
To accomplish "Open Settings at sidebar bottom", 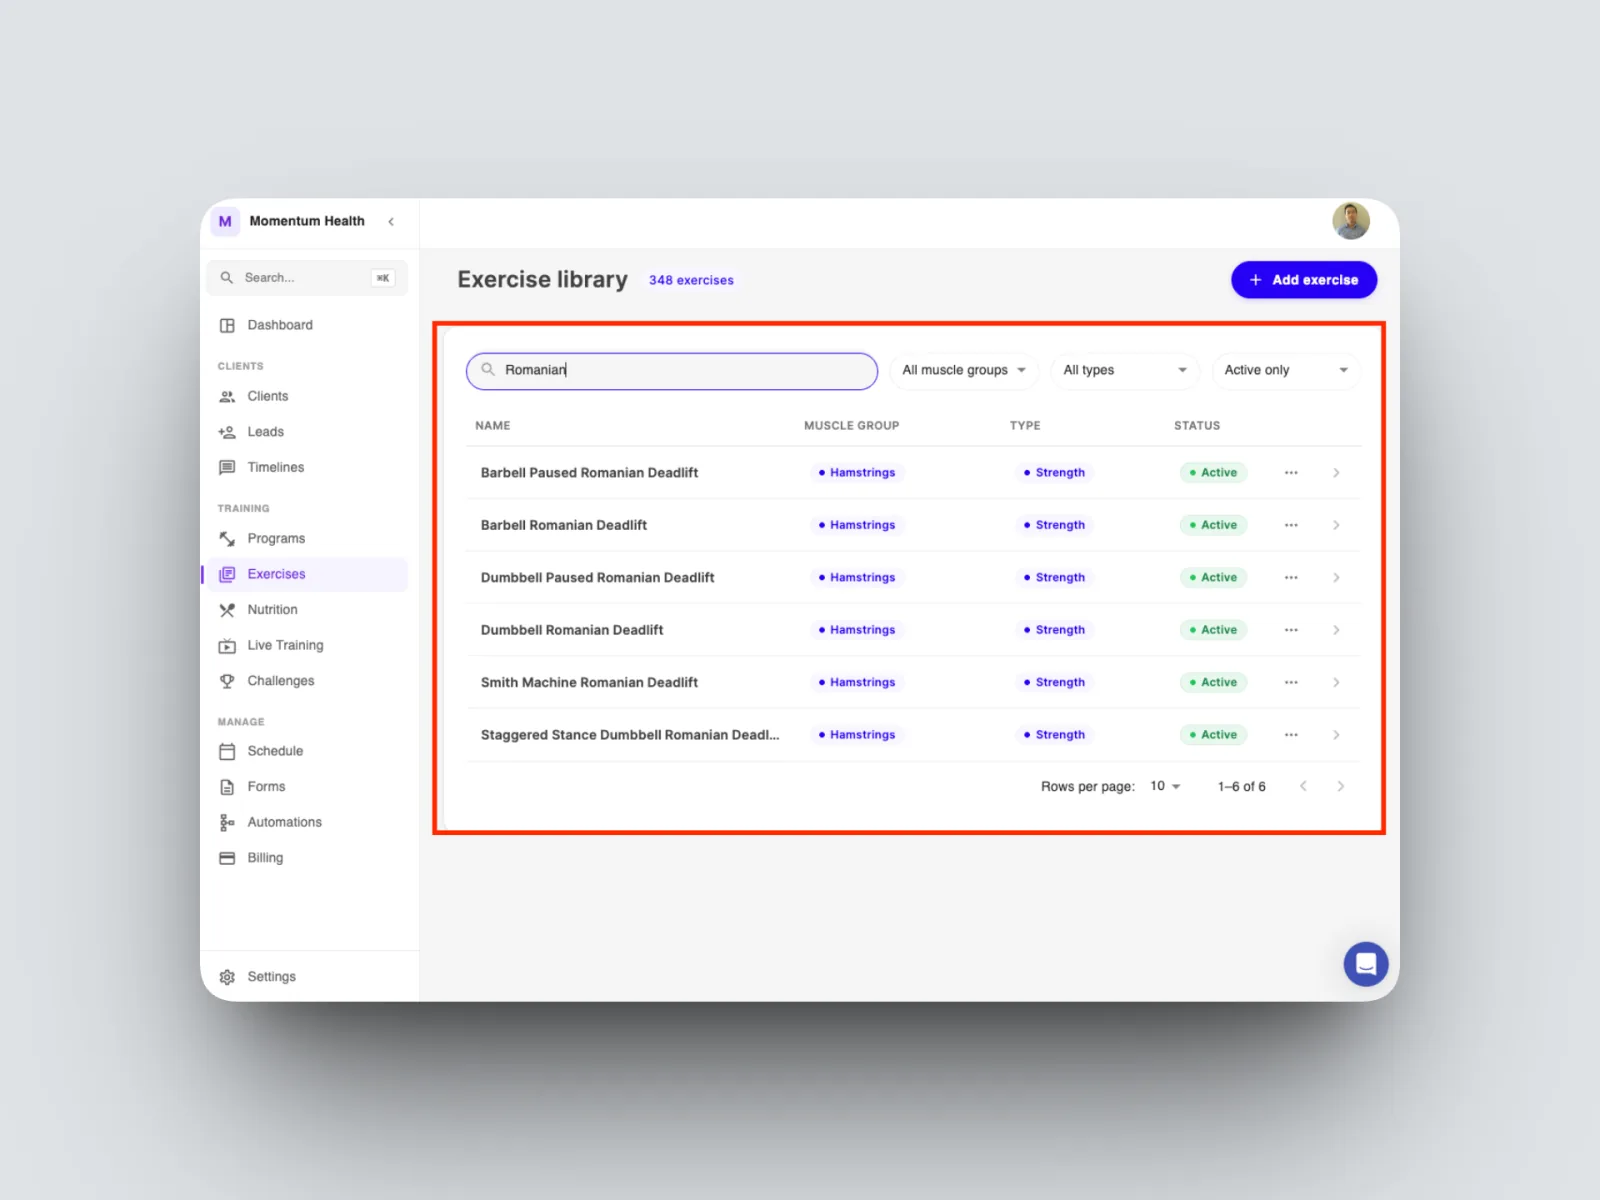I will [308, 977].
